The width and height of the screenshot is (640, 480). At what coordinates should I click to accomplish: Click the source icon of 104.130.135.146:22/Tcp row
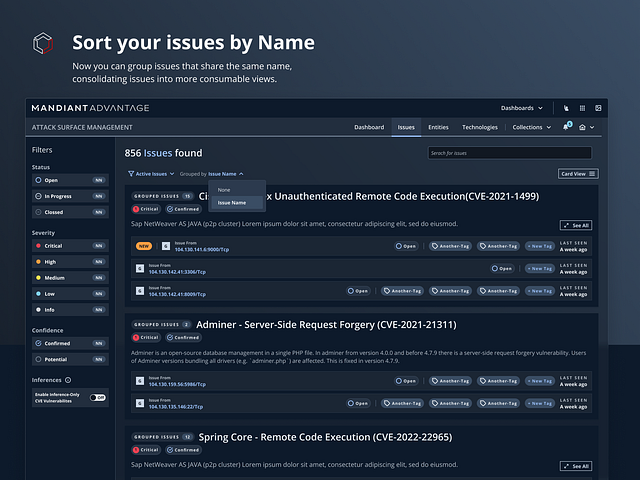tap(140, 403)
